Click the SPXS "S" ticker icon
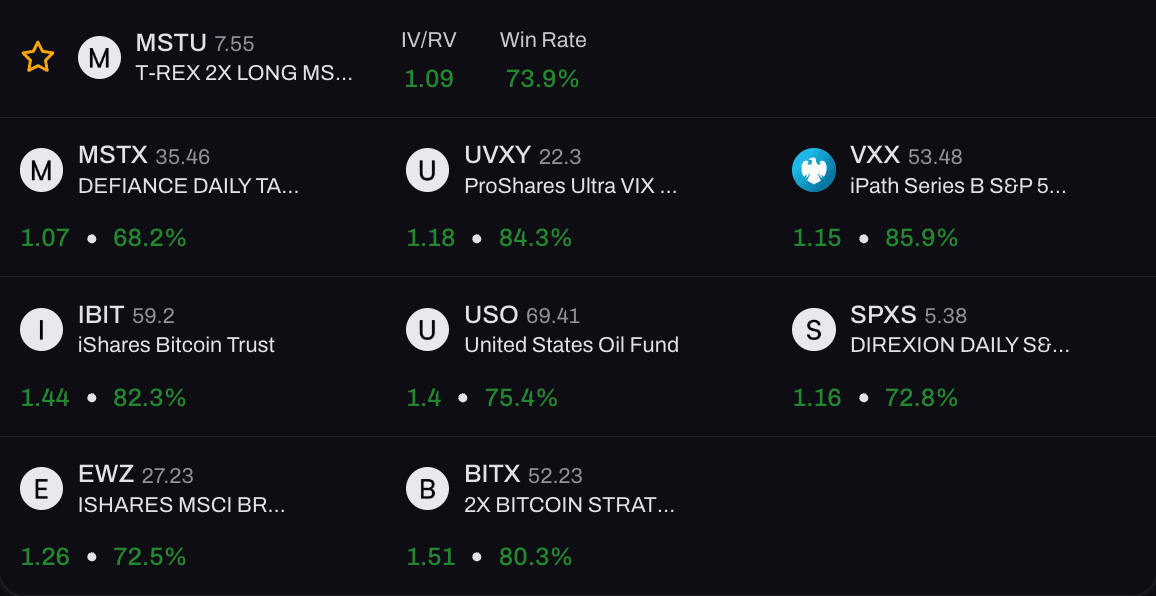Screen dimensions: 1156x596 [x=814, y=329]
